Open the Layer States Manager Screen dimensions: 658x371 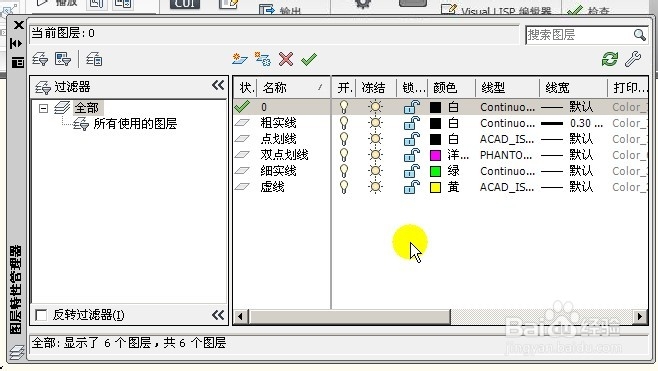coord(94,59)
